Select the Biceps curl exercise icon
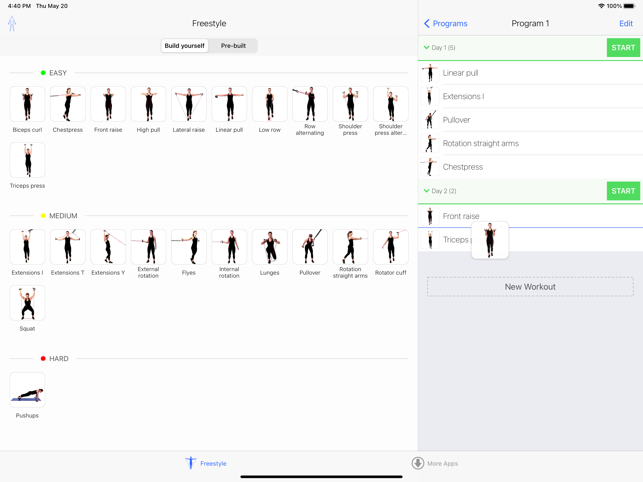 click(x=27, y=105)
